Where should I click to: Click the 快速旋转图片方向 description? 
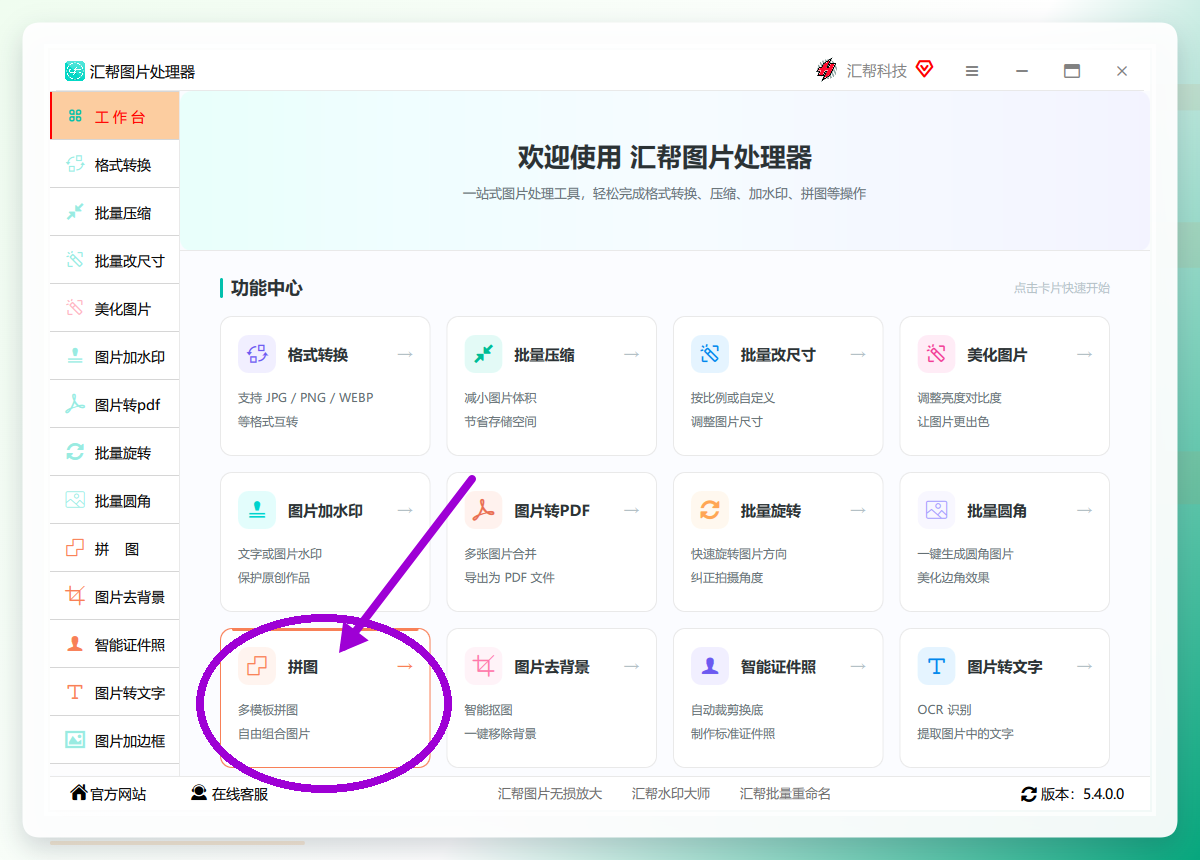pyautogui.click(x=739, y=553)
